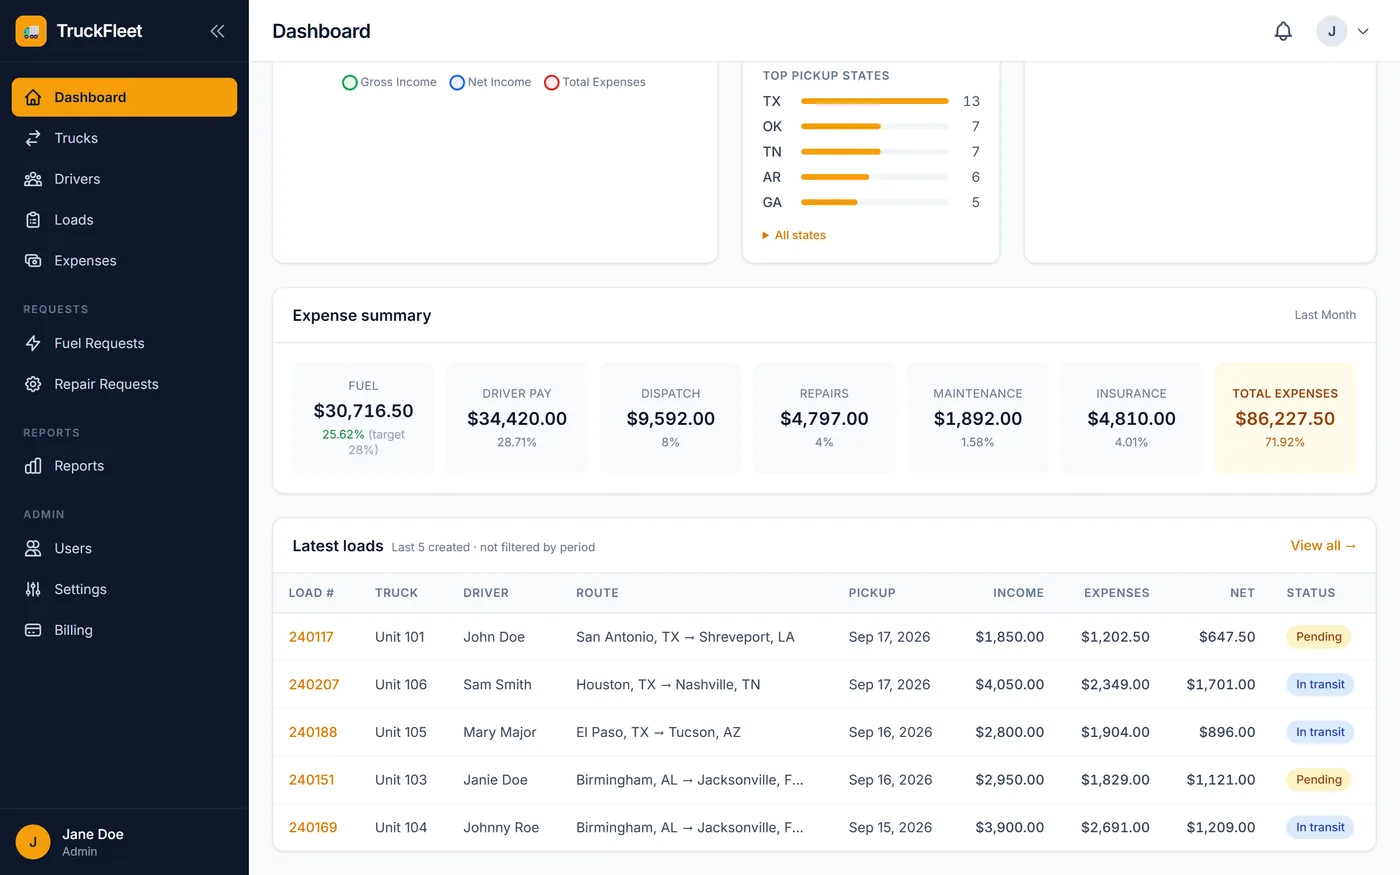Collapse the sidebar with double chevron icon
The width and height of the screenshot is (1400, 875).
coord(217,31)
